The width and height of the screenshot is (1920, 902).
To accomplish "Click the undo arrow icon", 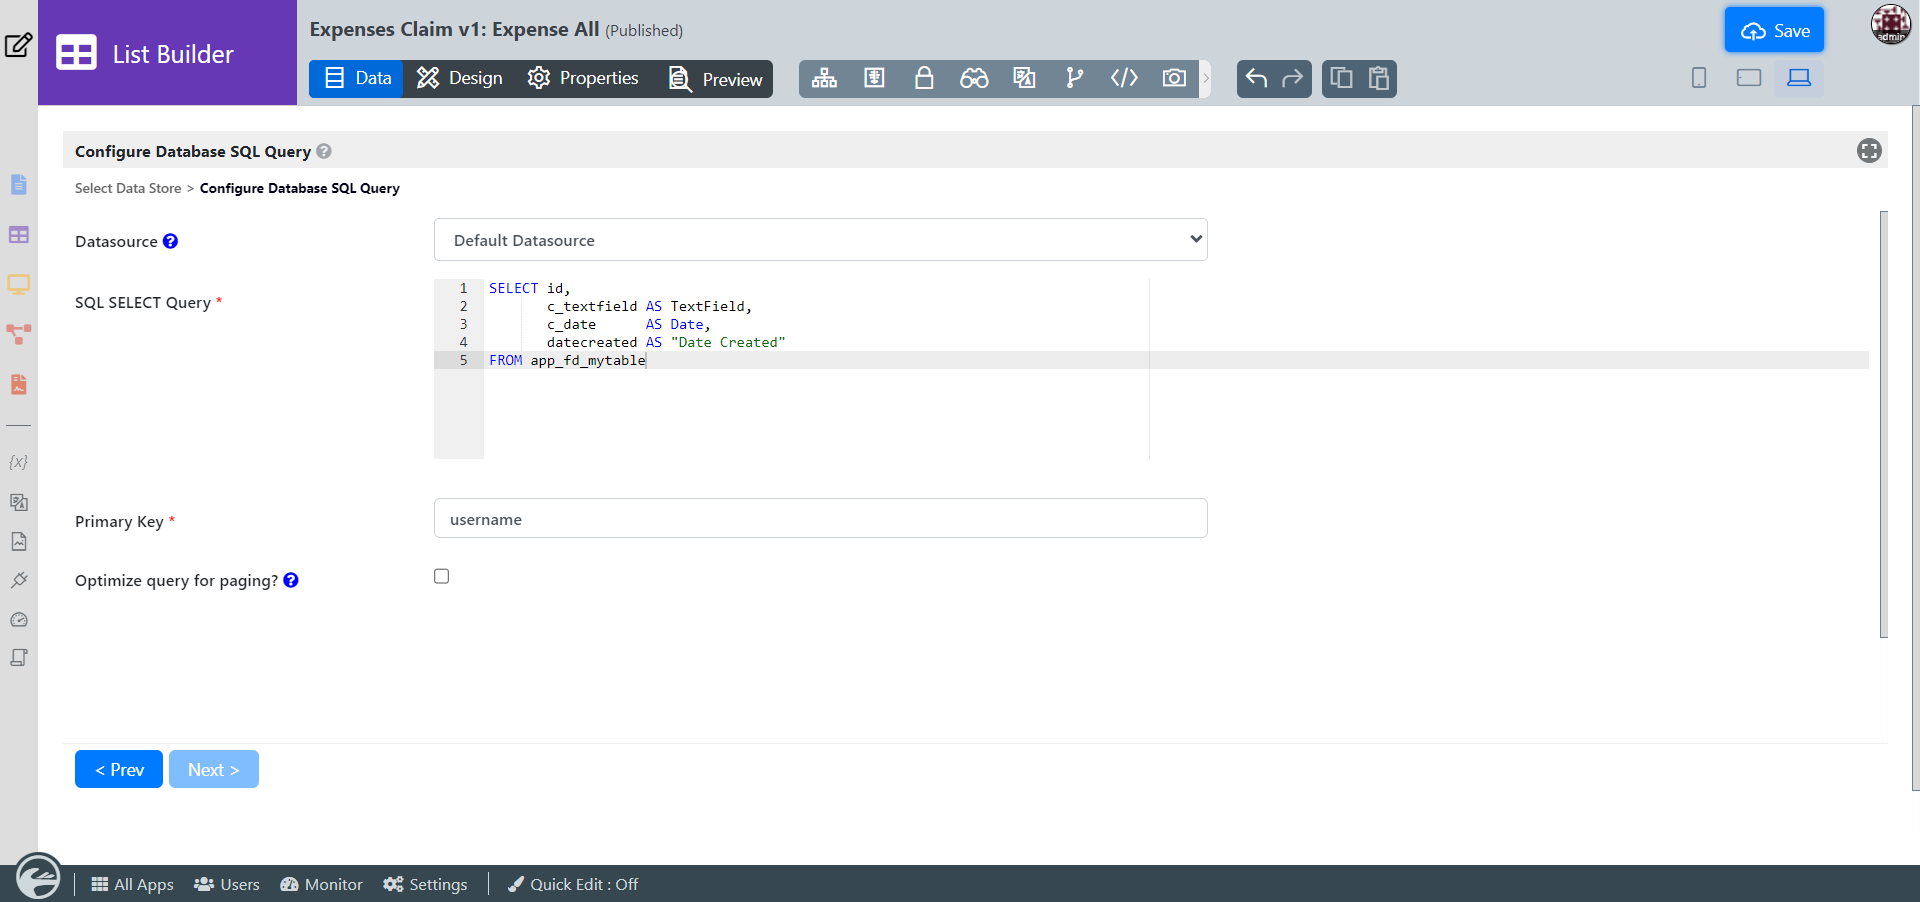I will pyautogui.click(x=1256, y=78).
